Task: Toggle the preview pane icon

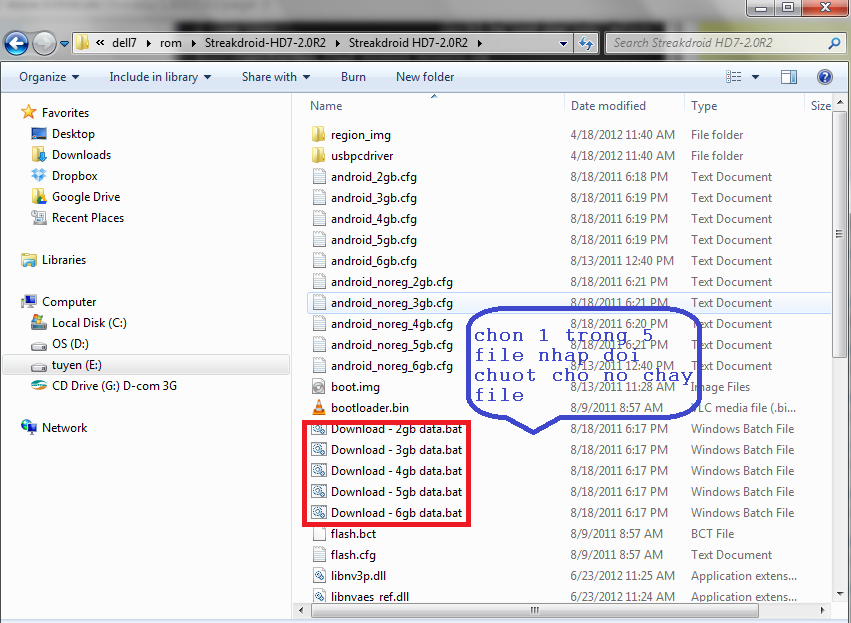Action: (788, 77)
